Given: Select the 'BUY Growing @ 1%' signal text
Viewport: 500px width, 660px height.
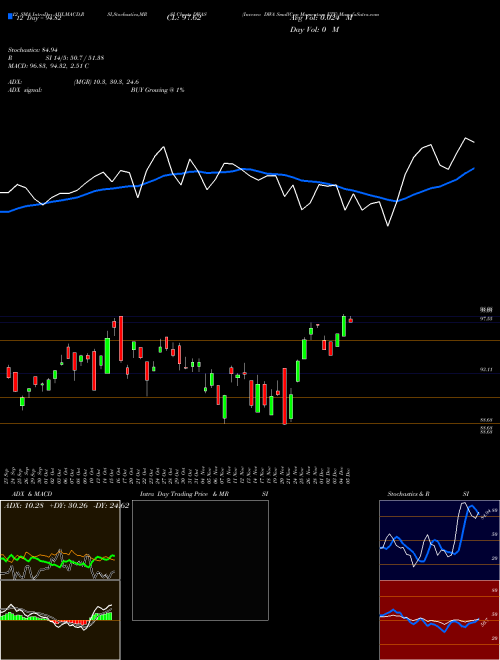Looking at the screenshot, I should (157, 90).
